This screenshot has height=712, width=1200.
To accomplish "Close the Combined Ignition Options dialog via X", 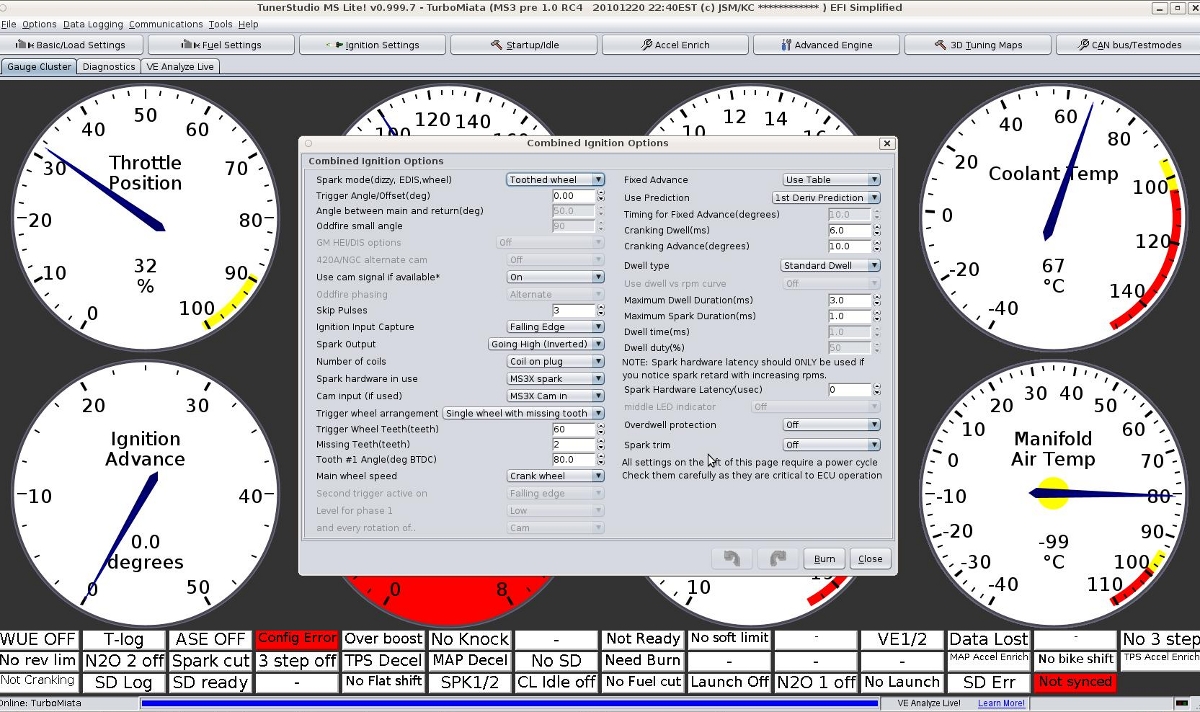I will click(886, 143).
